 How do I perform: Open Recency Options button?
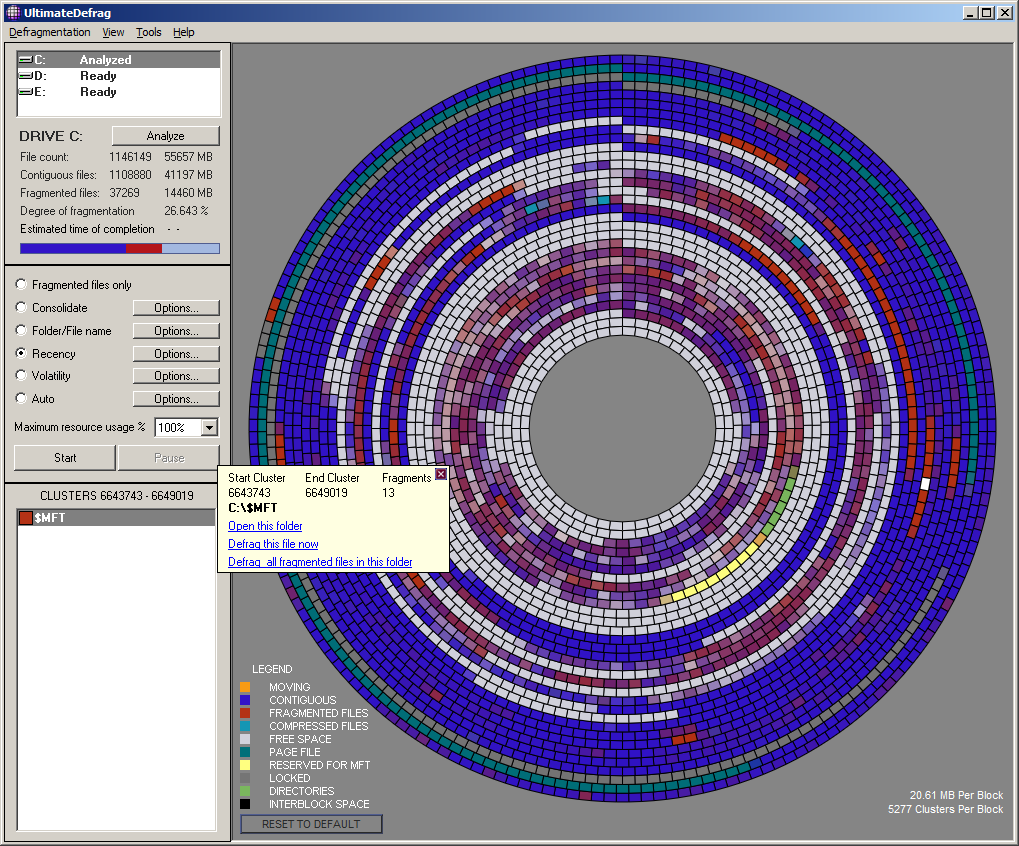point(176,353)
